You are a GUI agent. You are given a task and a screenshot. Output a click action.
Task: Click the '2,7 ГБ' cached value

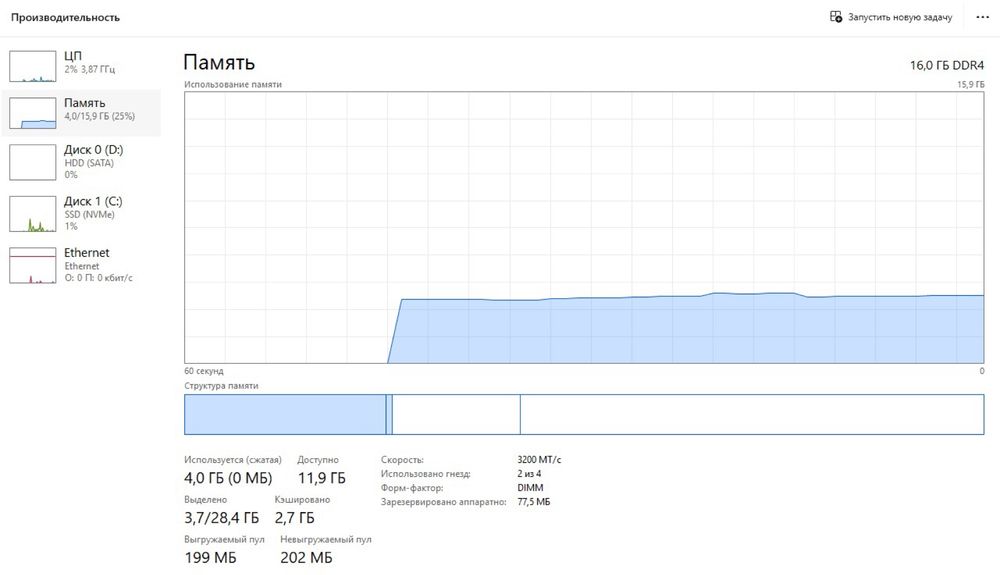(x=295, y=518)
